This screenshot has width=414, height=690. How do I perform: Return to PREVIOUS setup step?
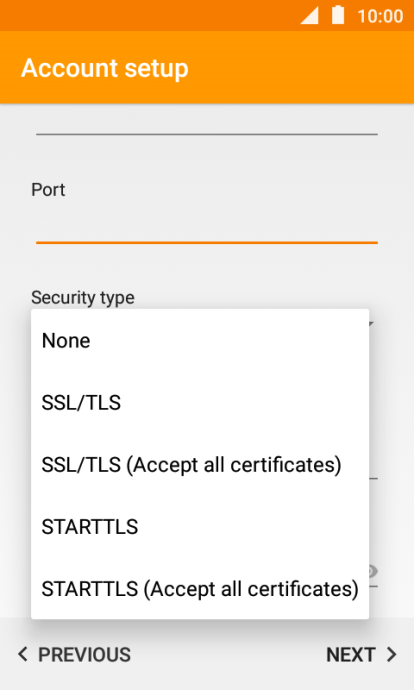click(74, 655)
